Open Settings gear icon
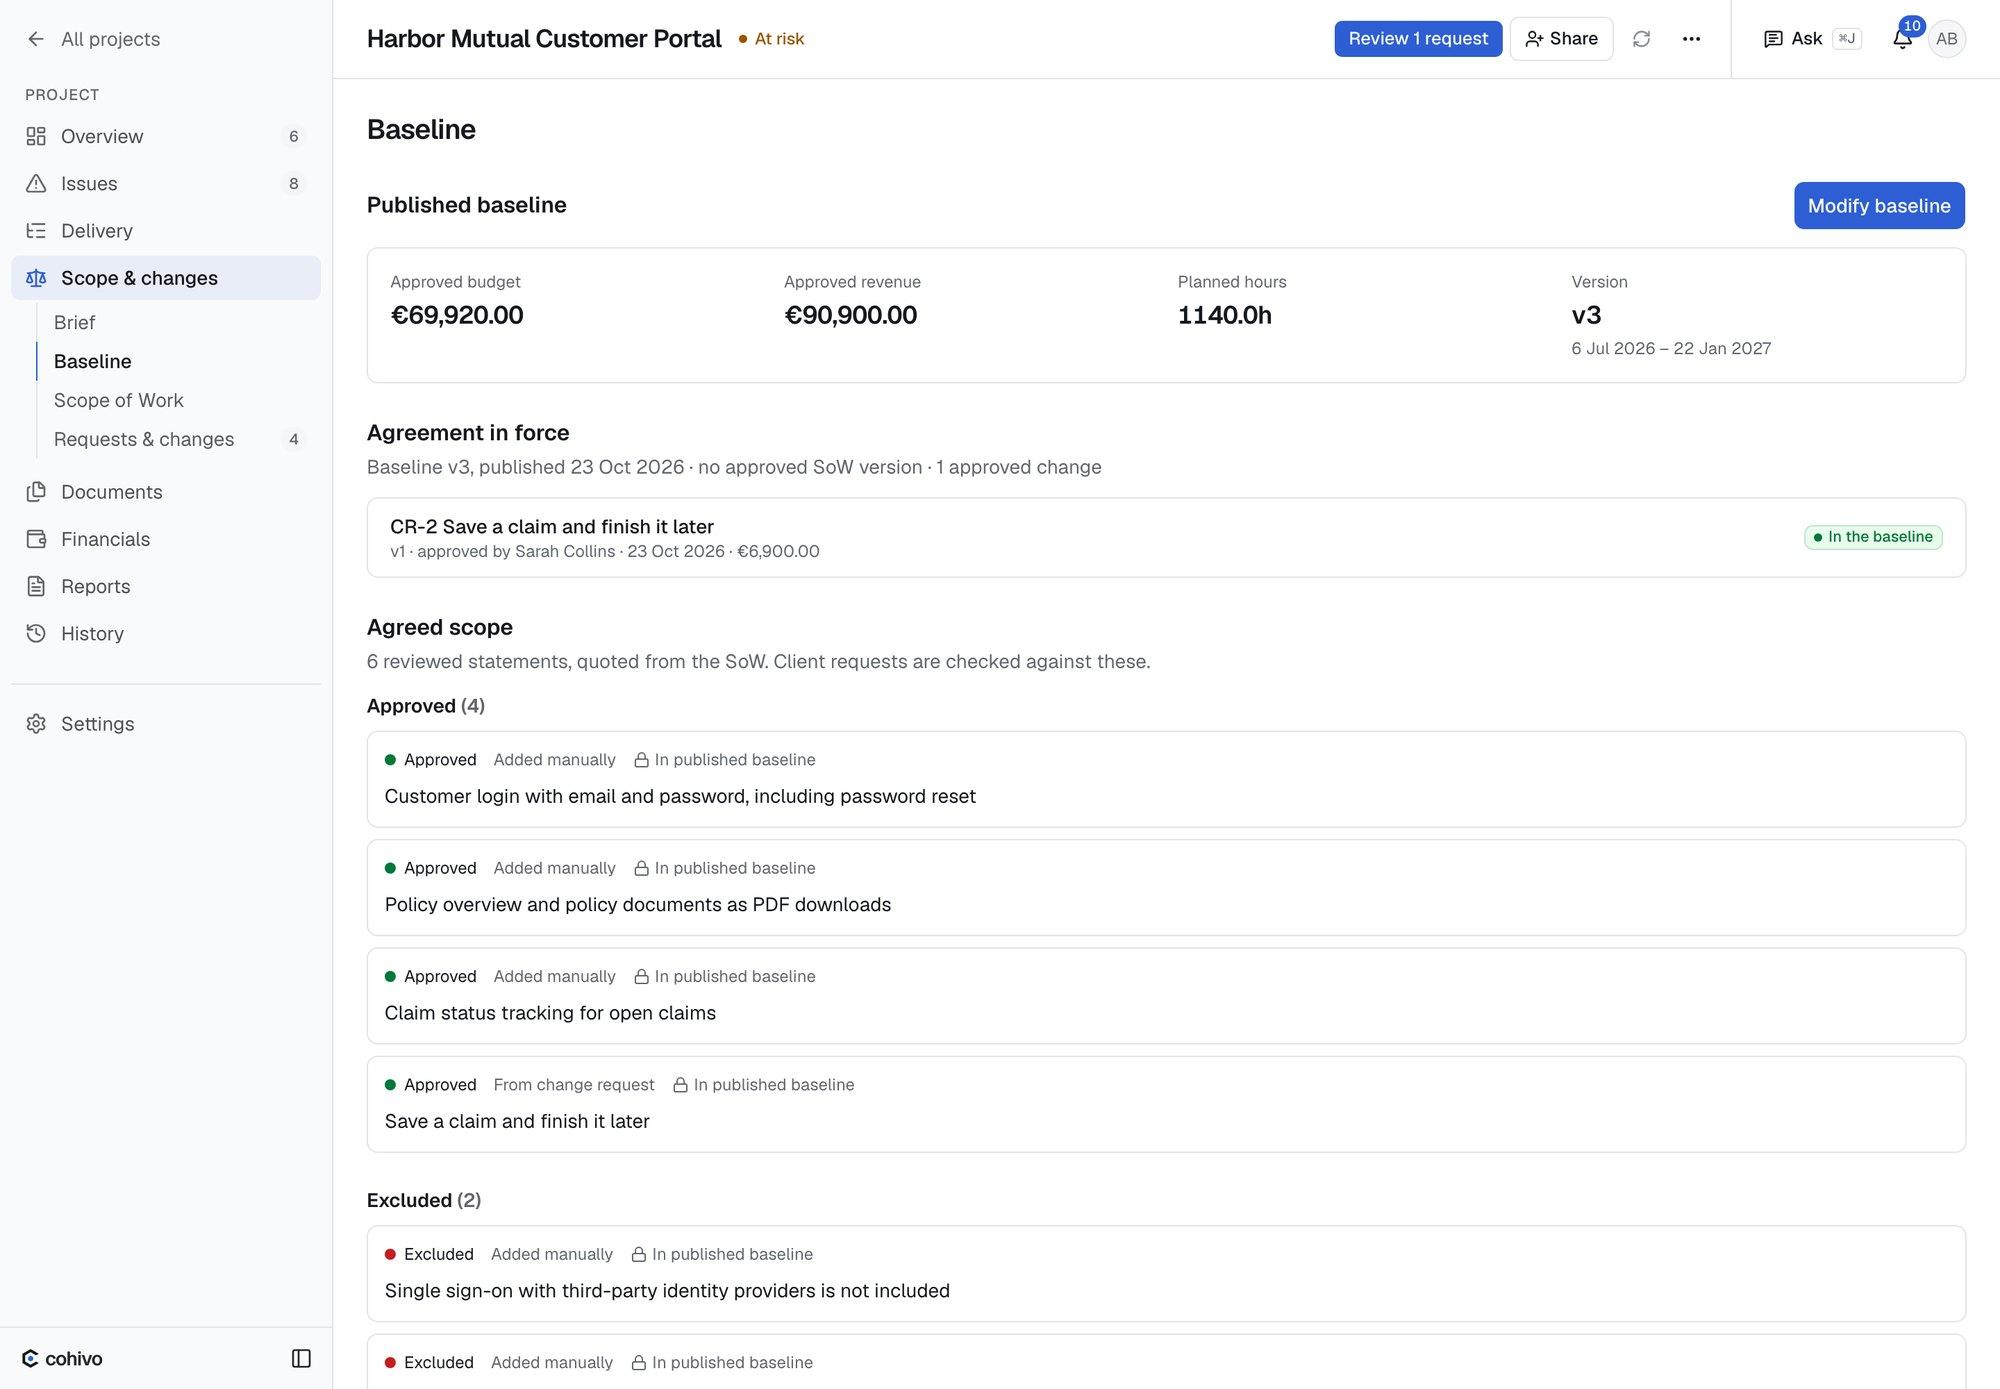 click(36, 723)
